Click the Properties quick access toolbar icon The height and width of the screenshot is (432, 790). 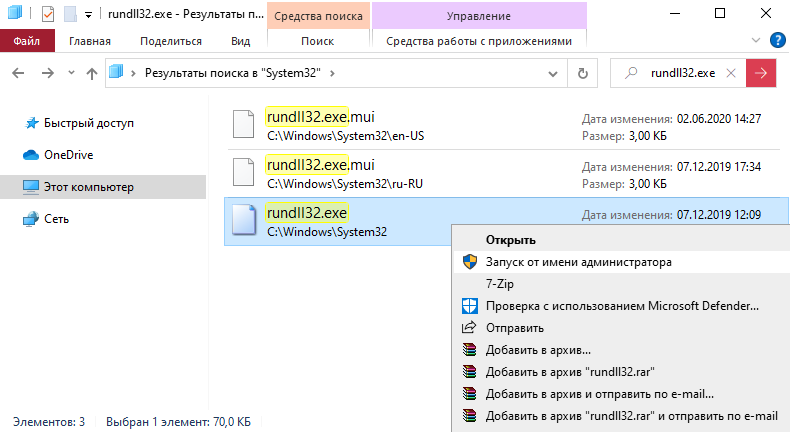click(x=48, y=14)
